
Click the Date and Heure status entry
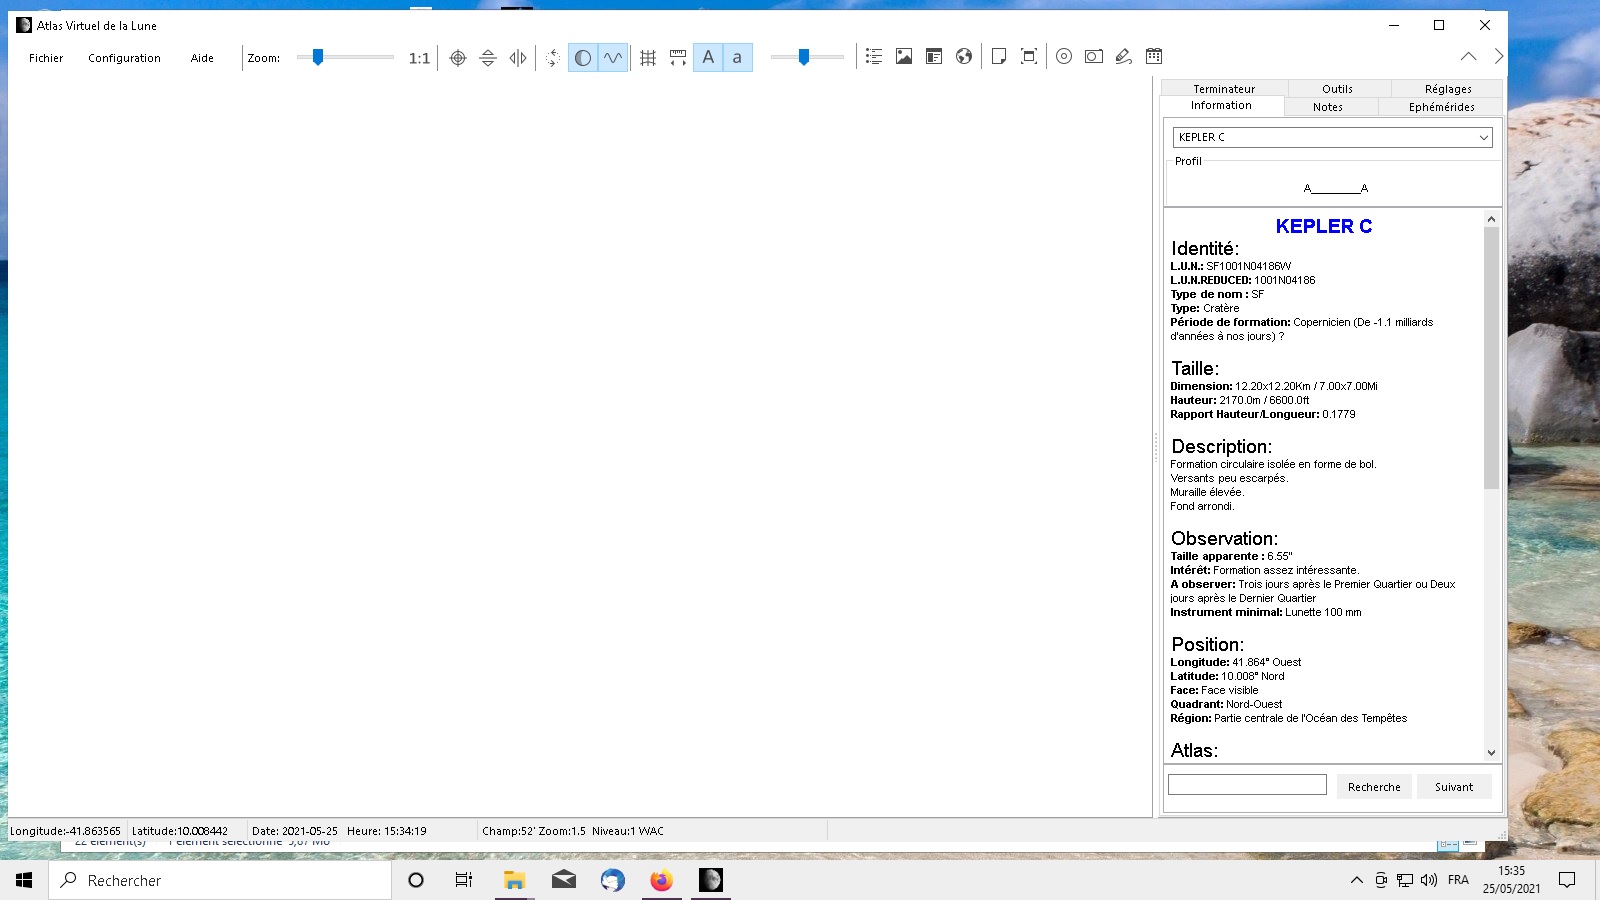click(339, 831)
